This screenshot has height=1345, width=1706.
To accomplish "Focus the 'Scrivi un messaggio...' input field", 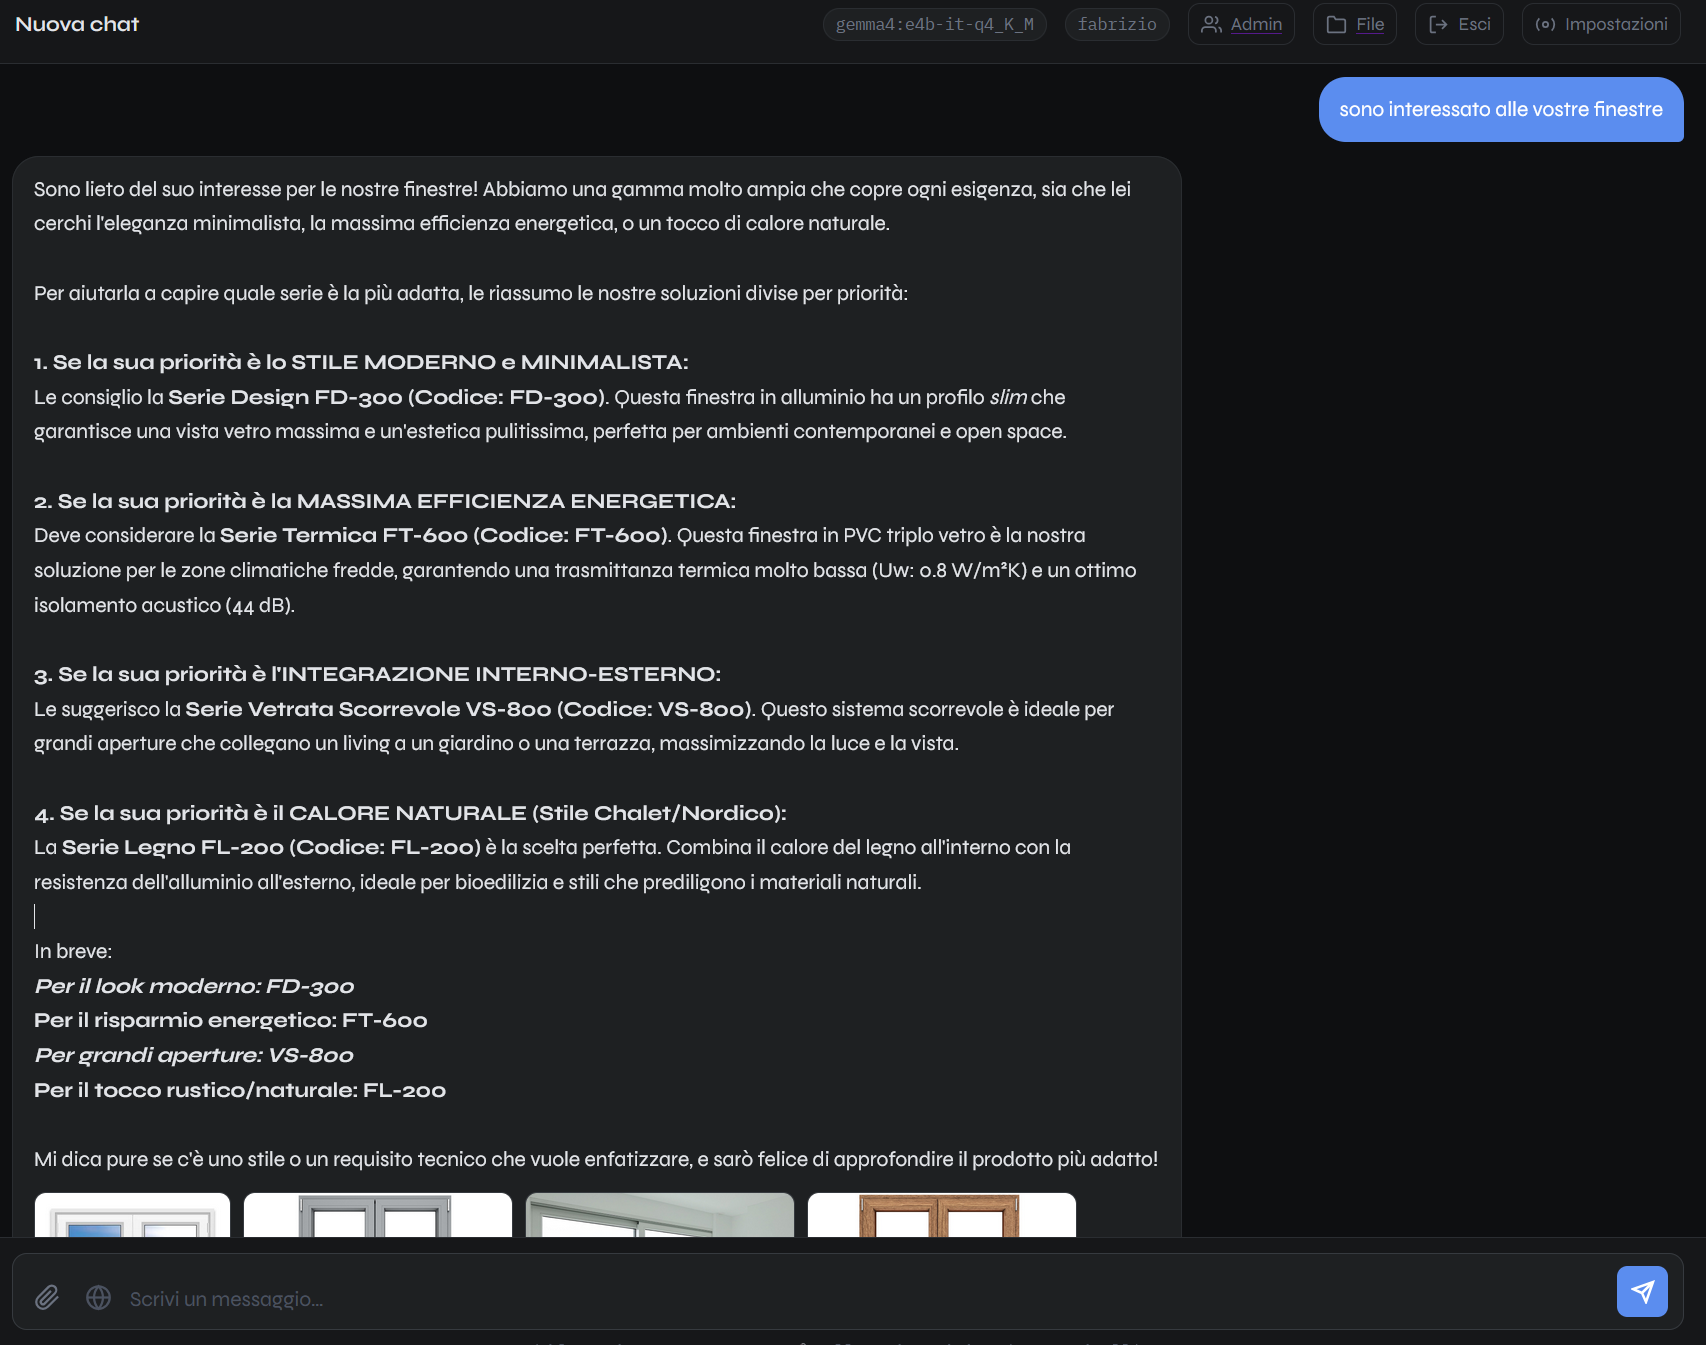I will coord(860,1298).
